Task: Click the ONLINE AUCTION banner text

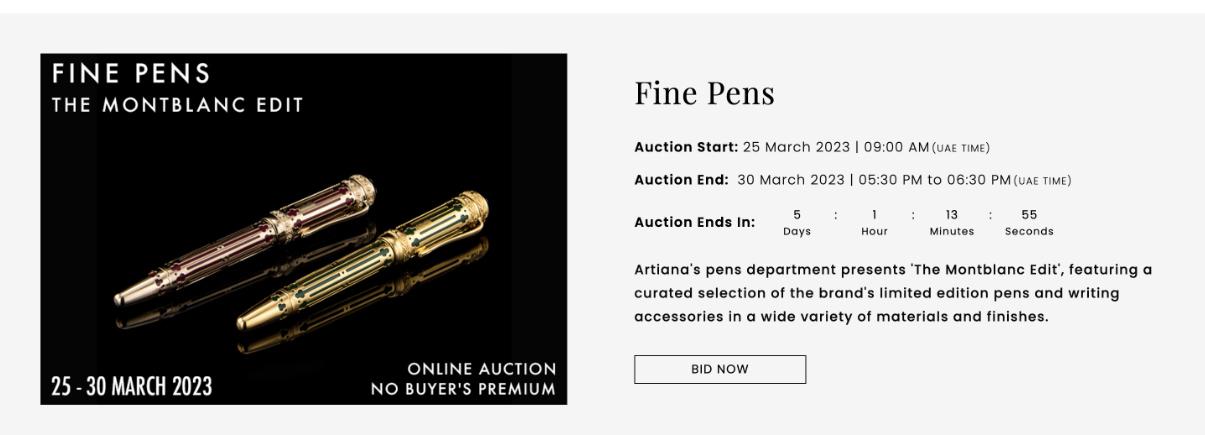Action: coord(481,369)
